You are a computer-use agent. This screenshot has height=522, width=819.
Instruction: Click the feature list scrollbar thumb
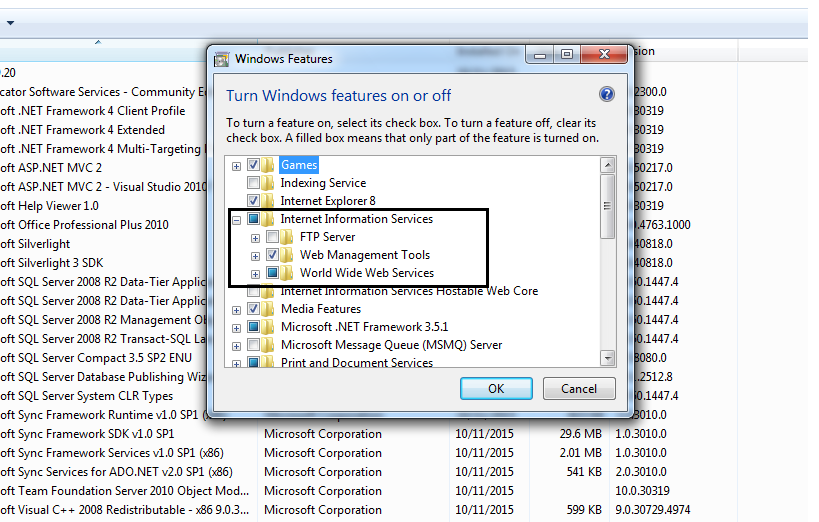[607, 206]
